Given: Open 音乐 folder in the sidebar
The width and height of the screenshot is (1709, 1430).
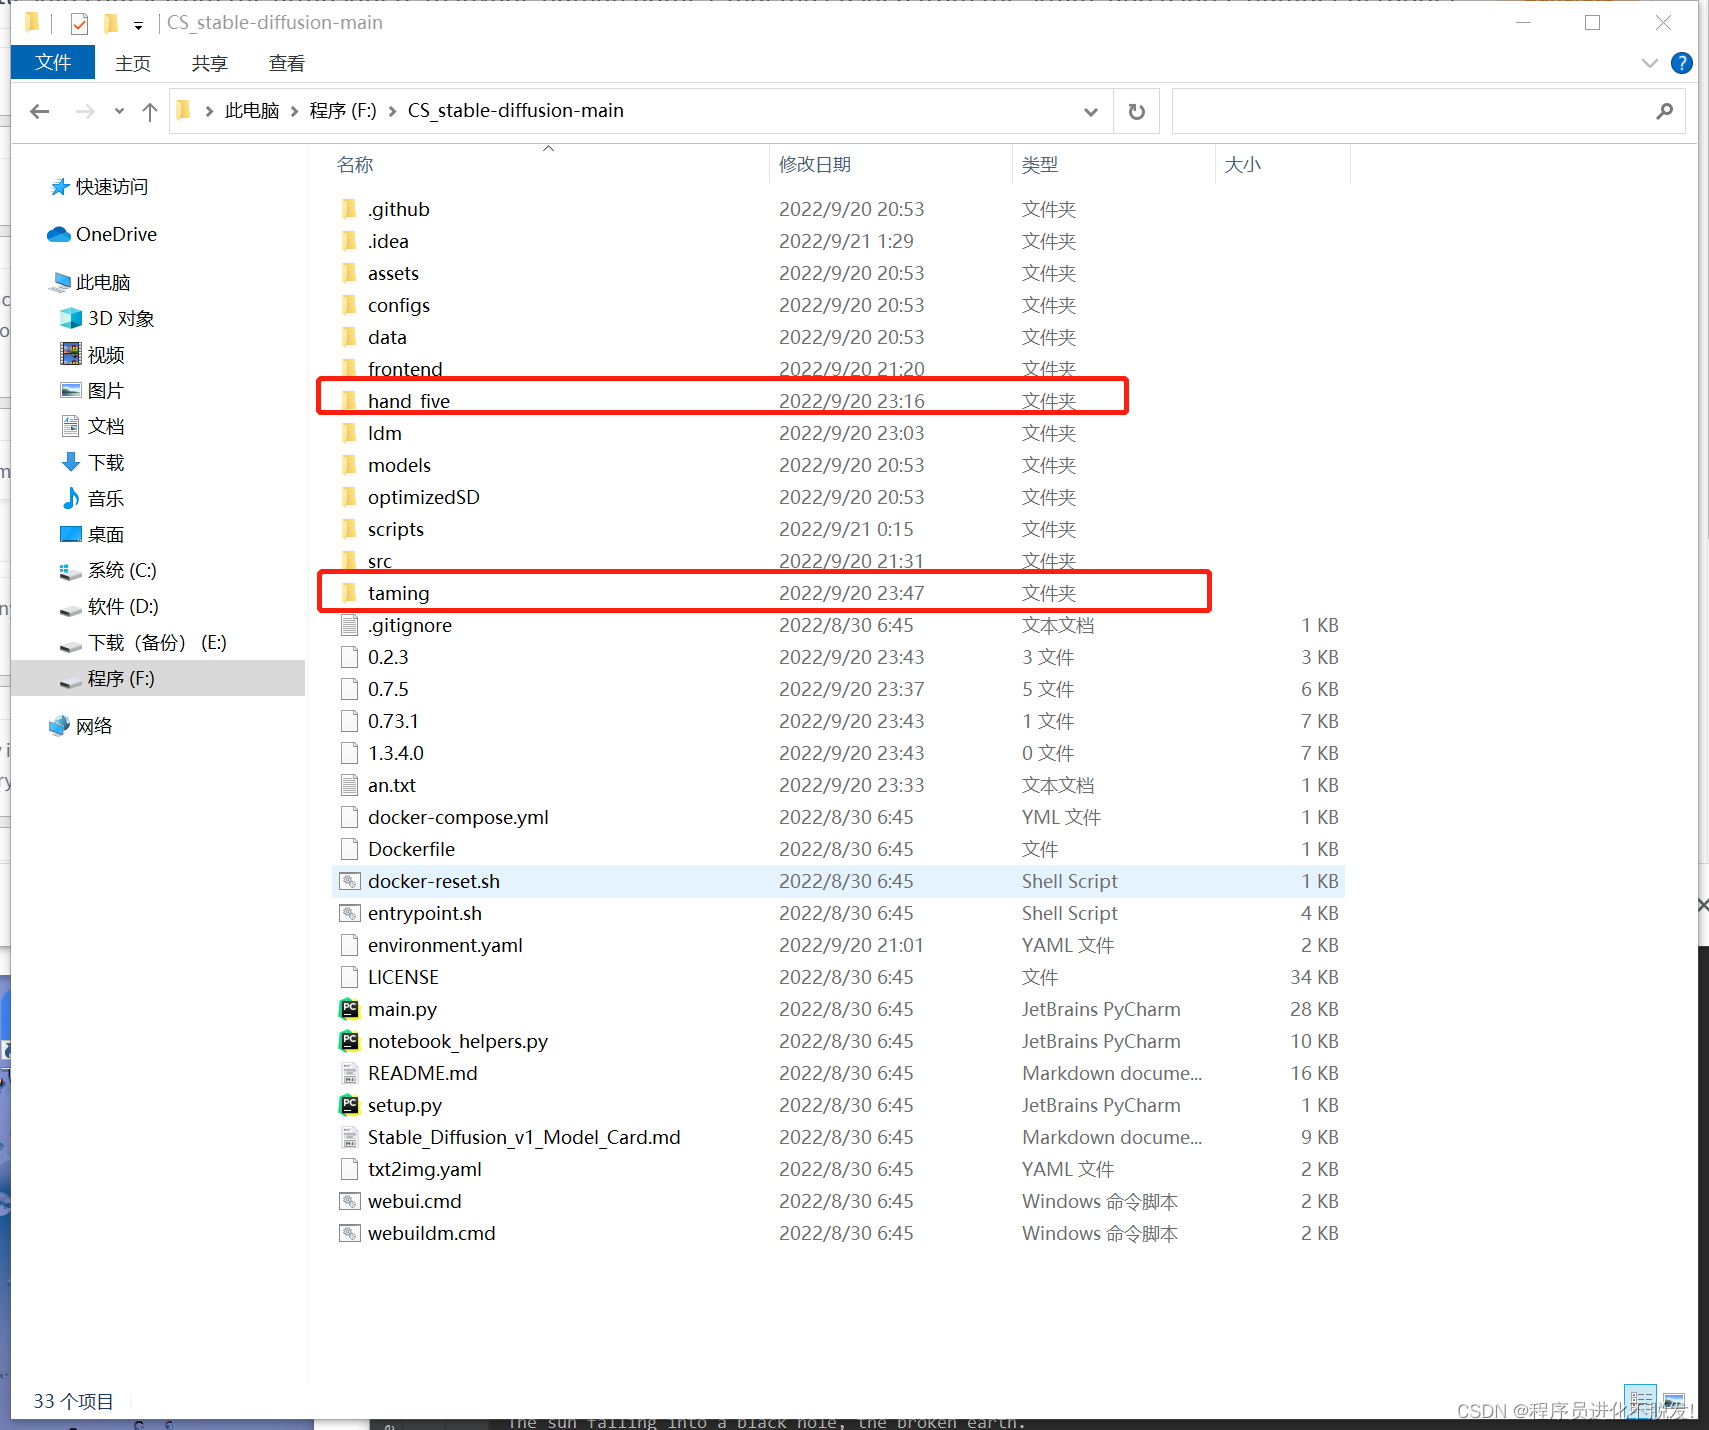Looking at the screenshot, I should pos(106,498).
